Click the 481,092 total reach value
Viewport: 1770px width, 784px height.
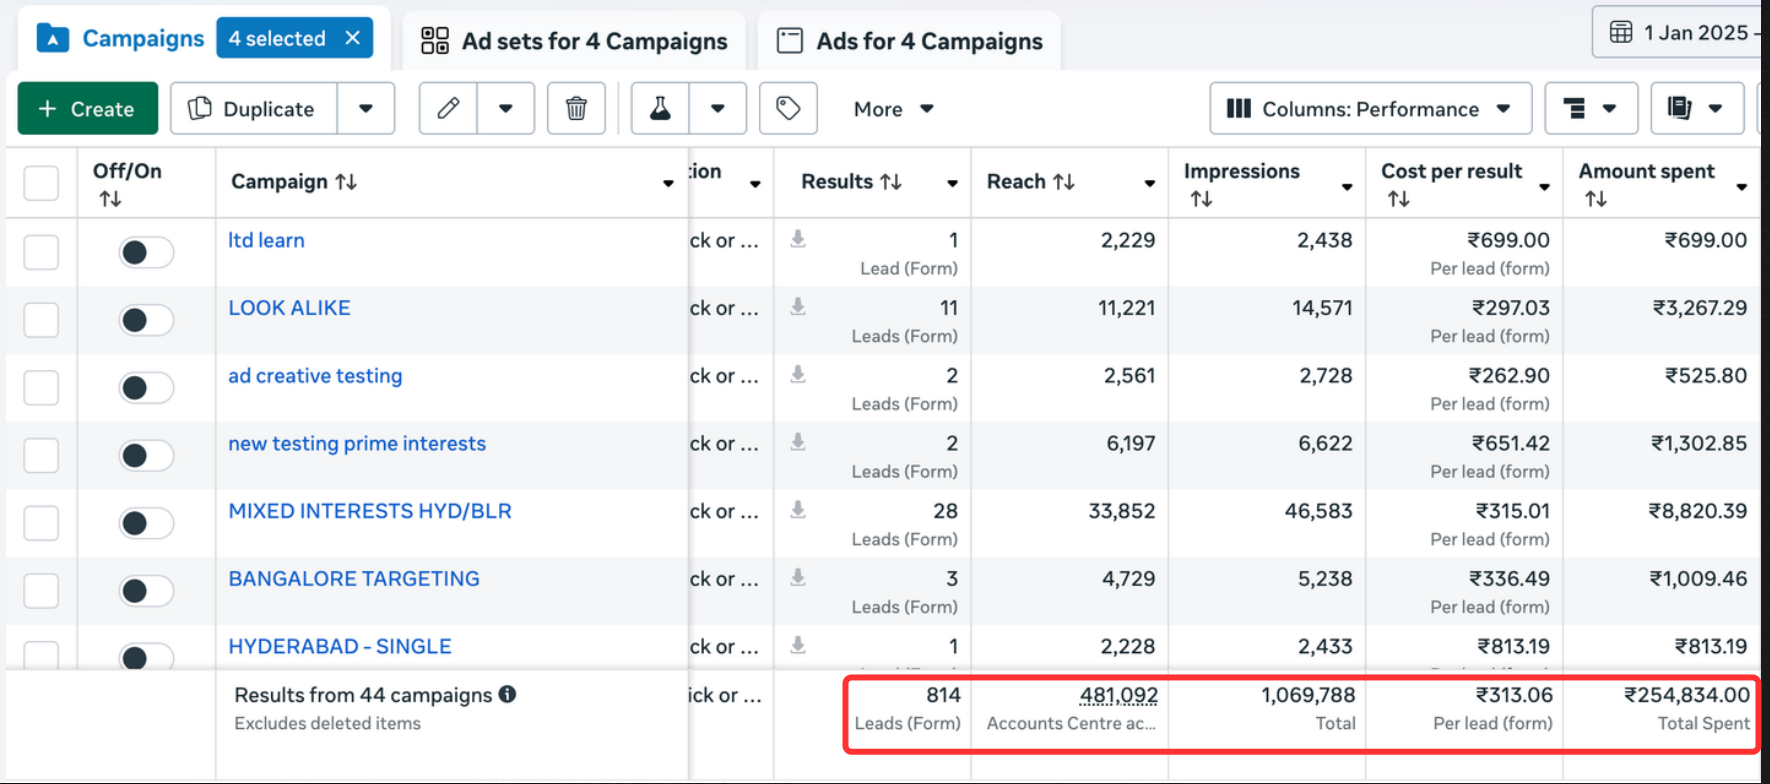(x=1118, y=695)
